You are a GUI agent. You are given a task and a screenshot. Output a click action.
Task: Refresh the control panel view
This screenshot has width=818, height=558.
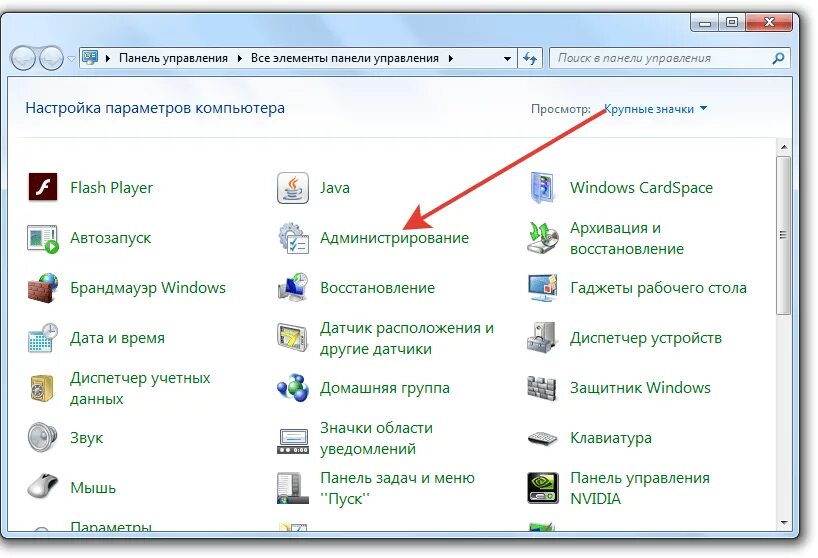coord(530,58)
